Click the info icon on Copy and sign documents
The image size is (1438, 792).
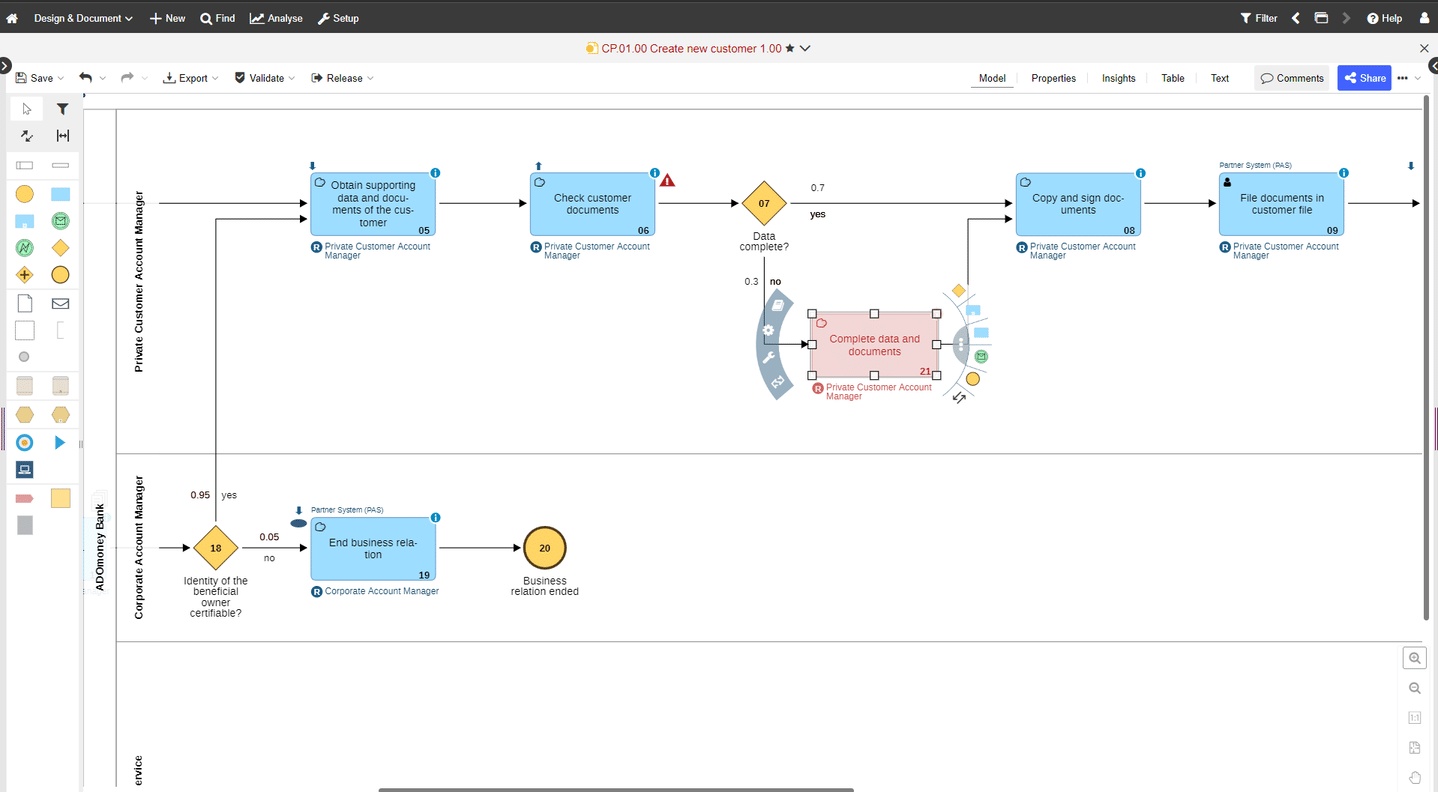pos(1141,173)
